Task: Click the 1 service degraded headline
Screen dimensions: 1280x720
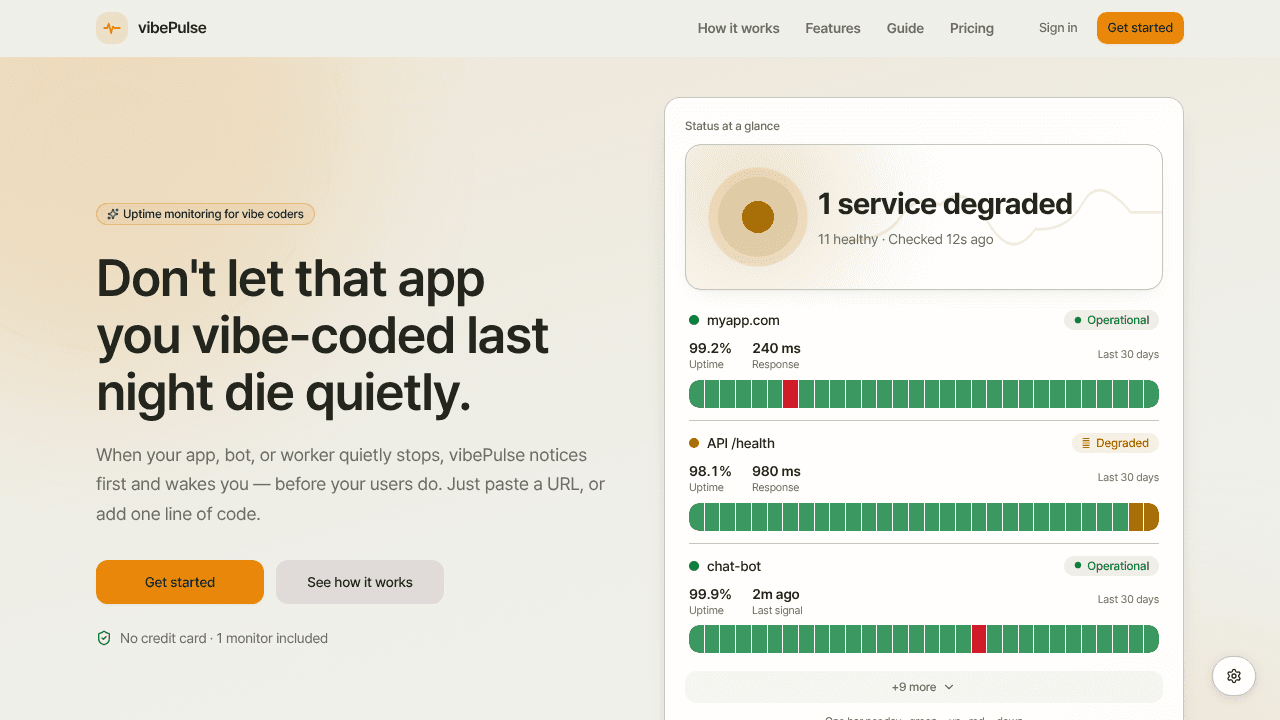Action: pyautogui.click(x=945, y=204)
